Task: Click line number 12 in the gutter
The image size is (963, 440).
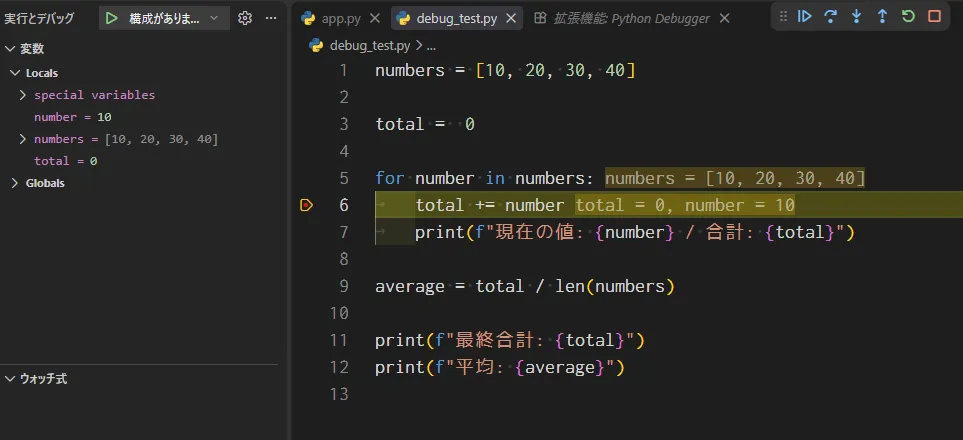Action: [x=339, y=367]
